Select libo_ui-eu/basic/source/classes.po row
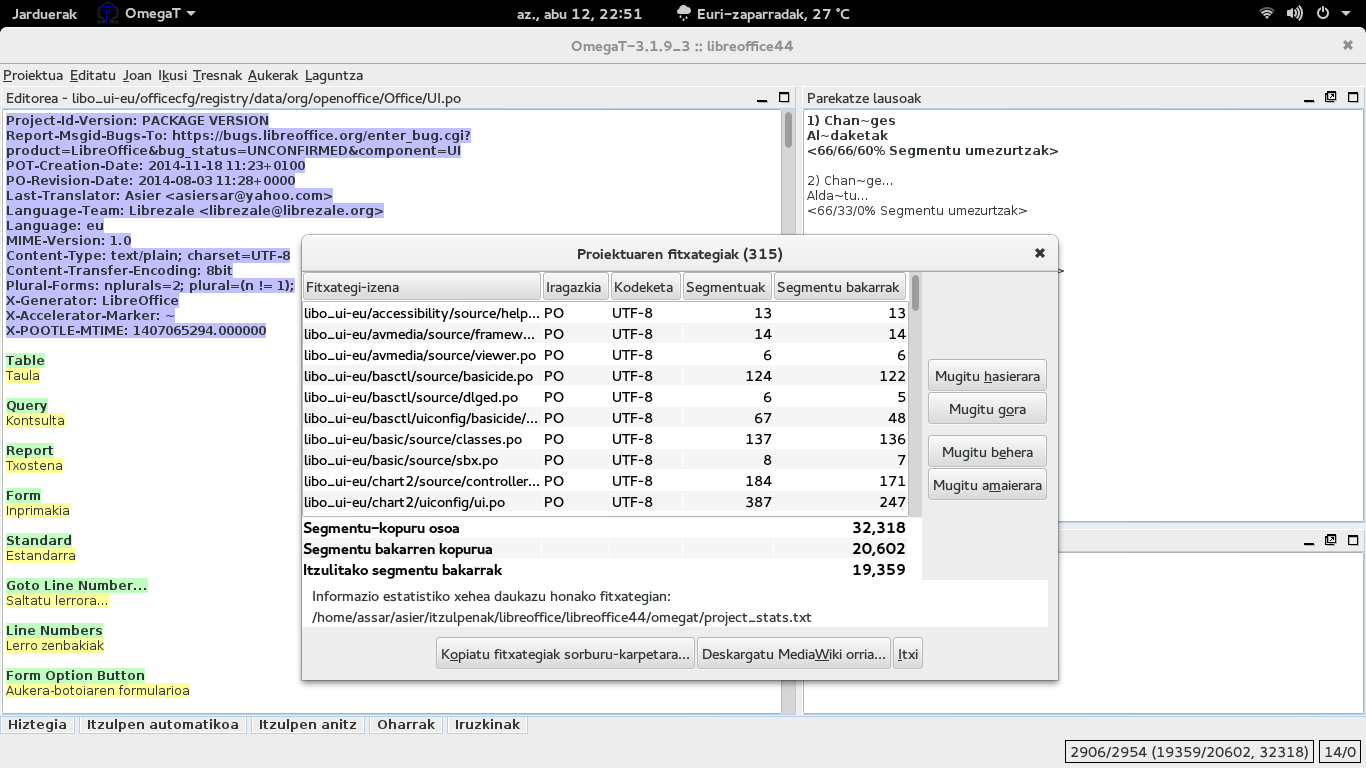Screen dimensions: 1366x768 click(x=606, y=439)
